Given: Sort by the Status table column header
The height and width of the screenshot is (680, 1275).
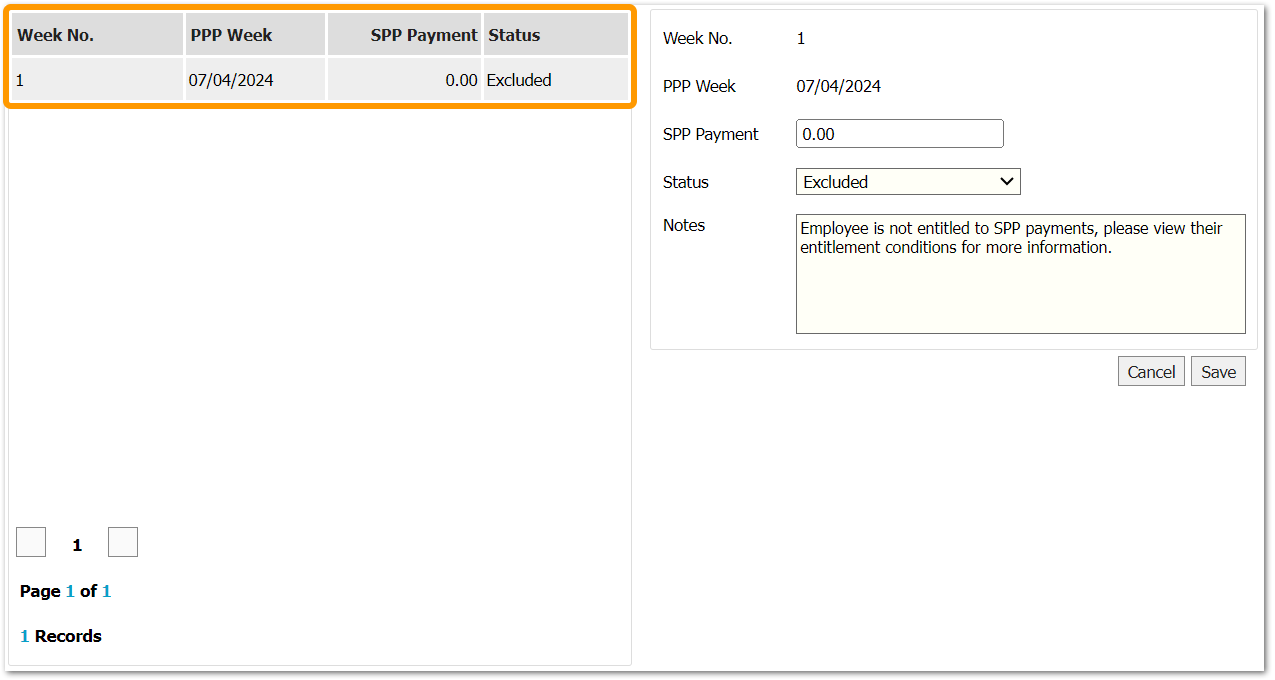Looking at the screenshot, I should tap(514, 35).
